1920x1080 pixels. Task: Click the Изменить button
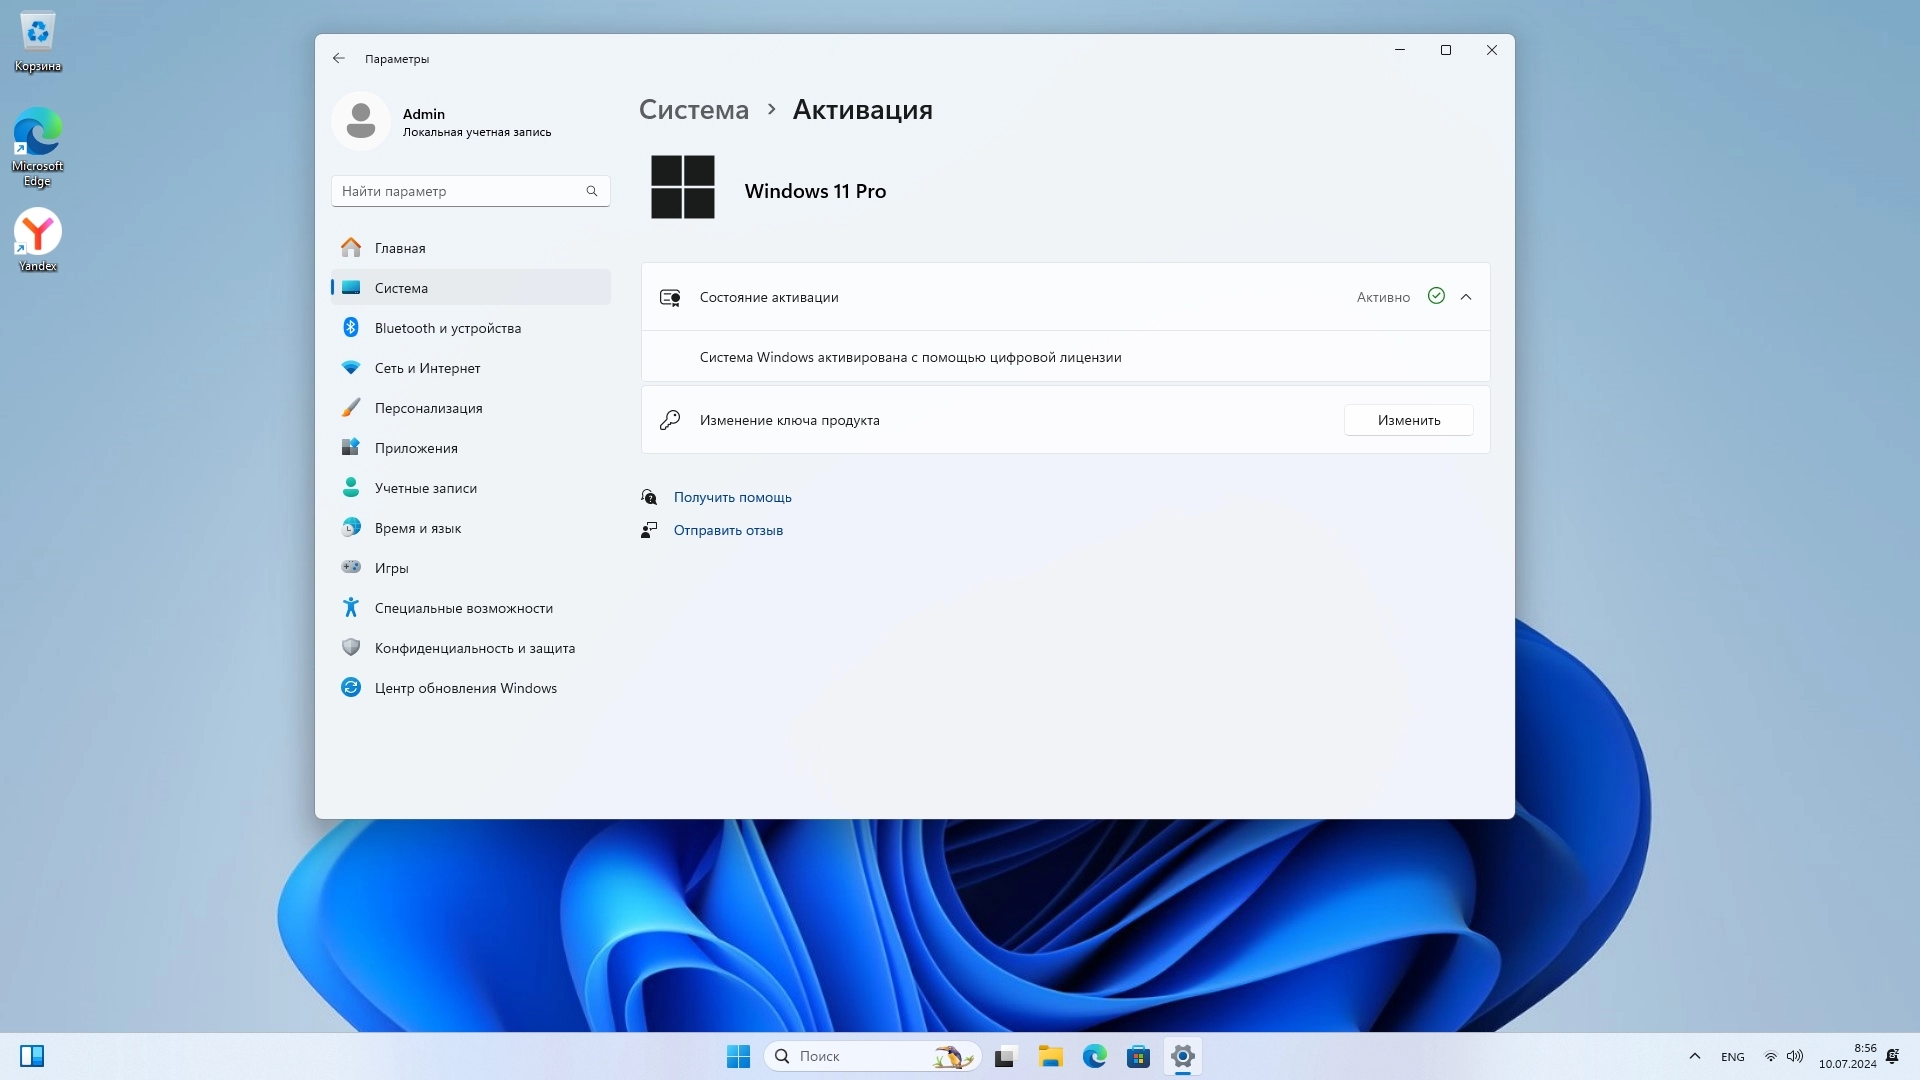tap(1408, 420)
